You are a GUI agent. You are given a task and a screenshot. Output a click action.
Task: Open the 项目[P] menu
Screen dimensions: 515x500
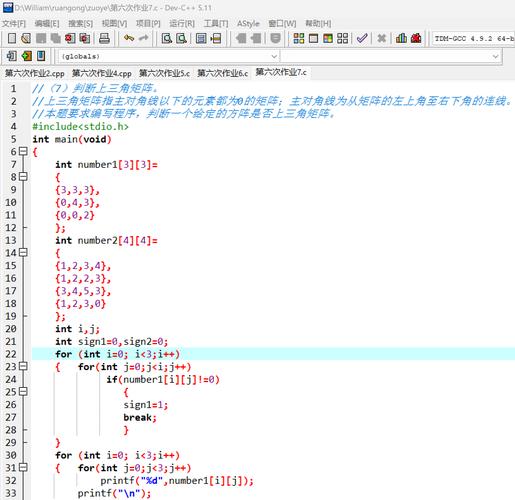click(x=148, y=23)
